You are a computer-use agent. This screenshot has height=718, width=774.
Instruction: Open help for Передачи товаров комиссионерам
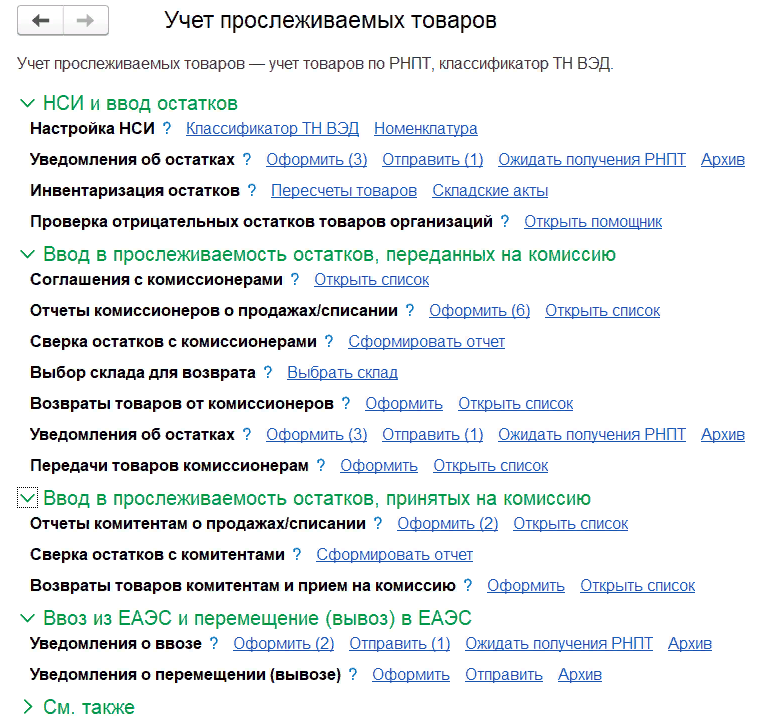pos(321,466)
